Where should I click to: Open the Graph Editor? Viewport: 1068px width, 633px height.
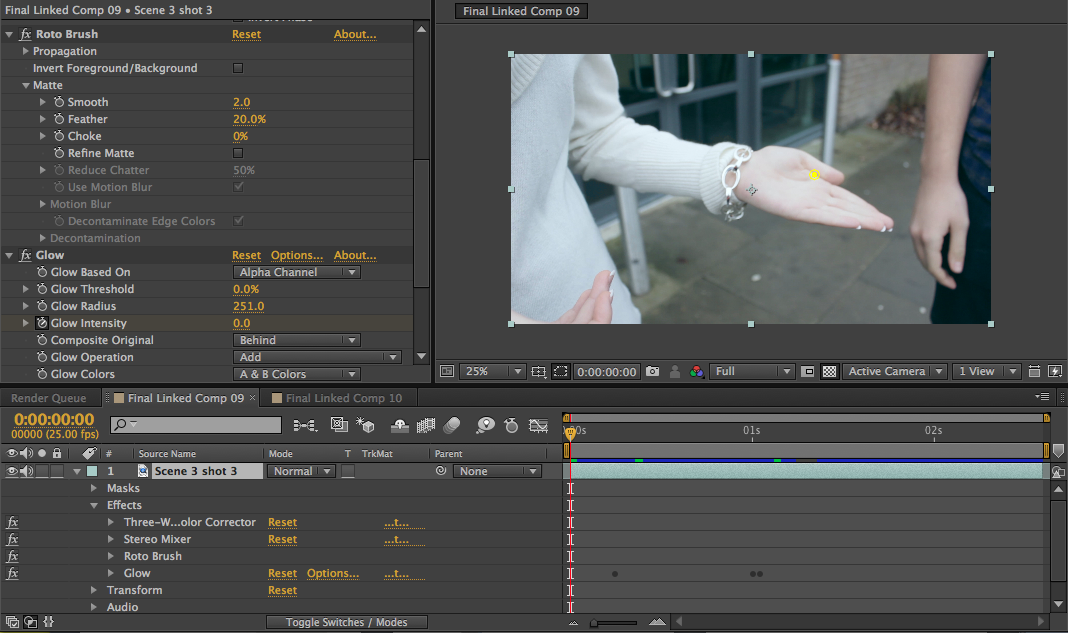pos(539,425)
